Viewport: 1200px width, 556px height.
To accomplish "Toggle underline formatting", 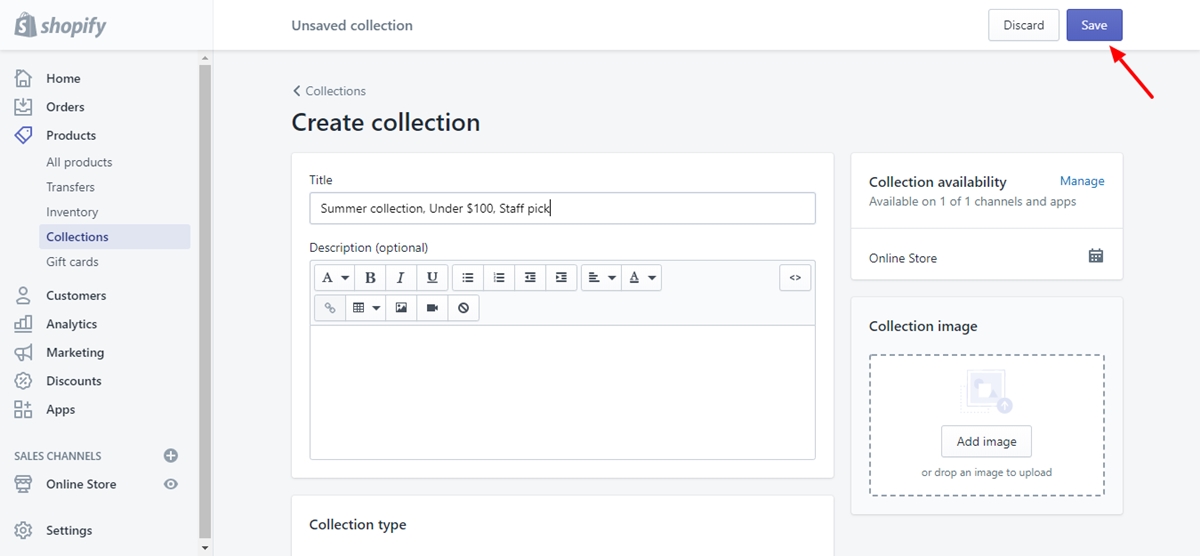I will [432, 278].
